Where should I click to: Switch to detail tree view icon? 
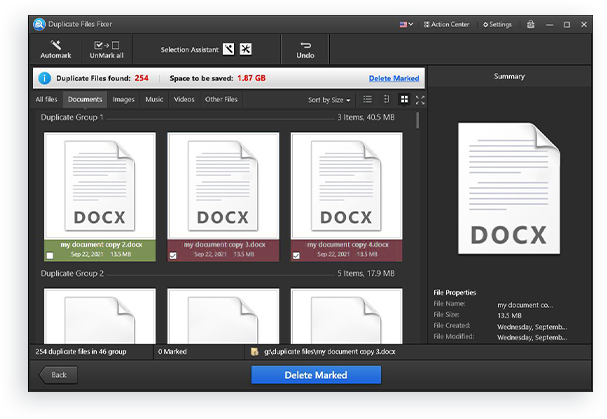click(386, 100)
